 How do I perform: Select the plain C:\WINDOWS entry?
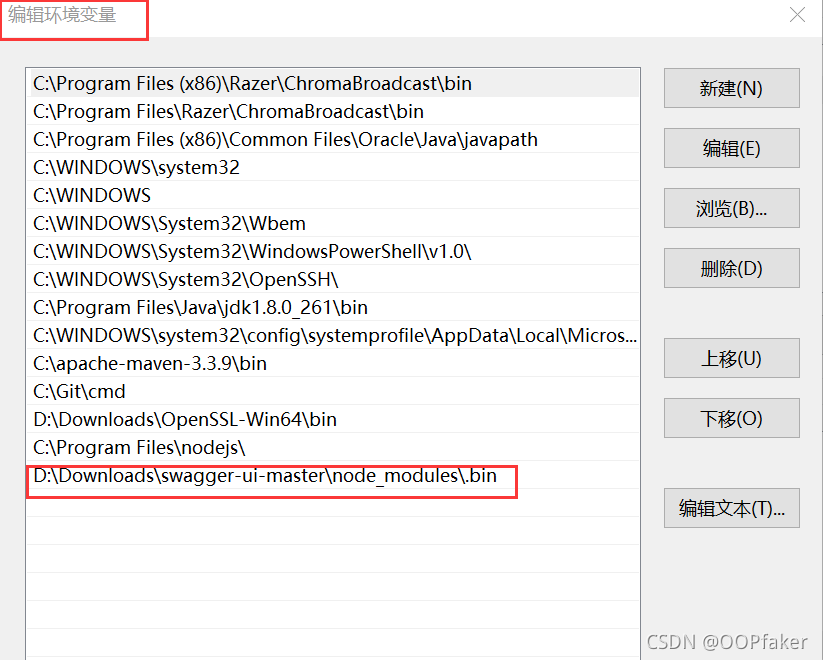333,195
